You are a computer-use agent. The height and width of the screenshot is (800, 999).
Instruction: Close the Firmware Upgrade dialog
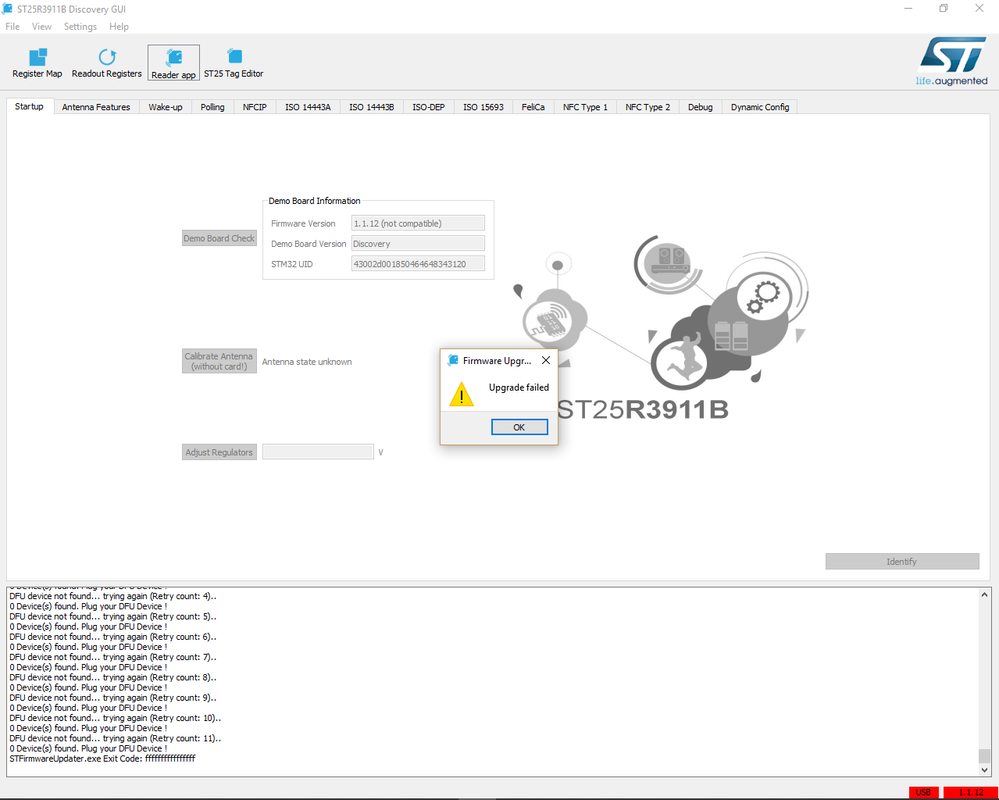coord(545,361)
